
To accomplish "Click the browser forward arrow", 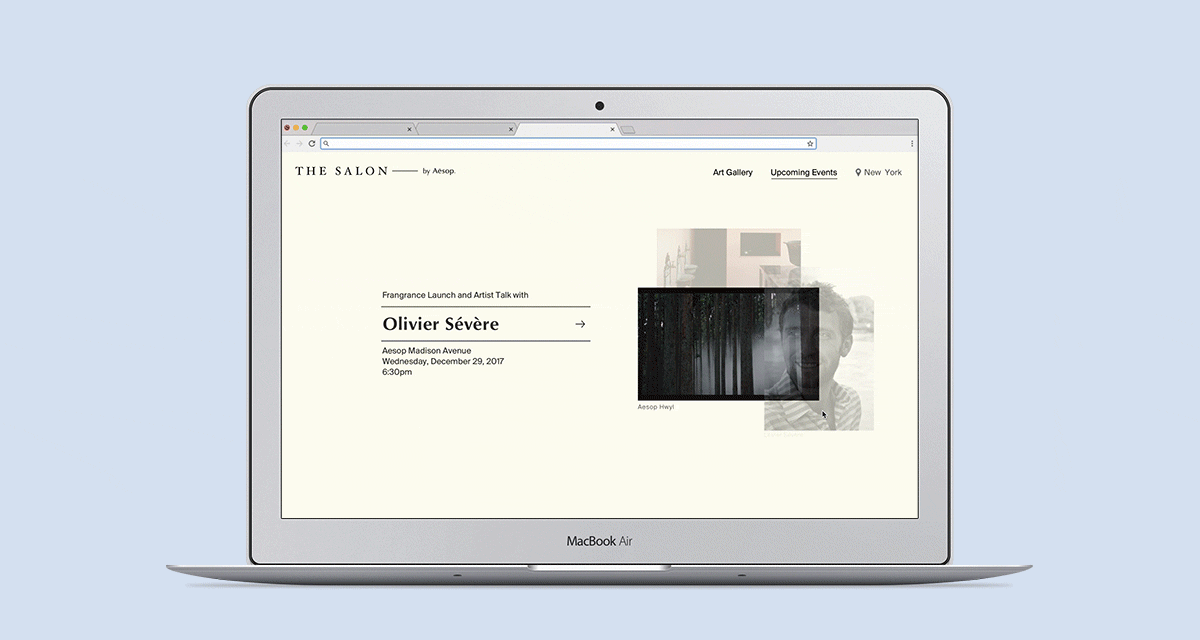I will [299, 144].
